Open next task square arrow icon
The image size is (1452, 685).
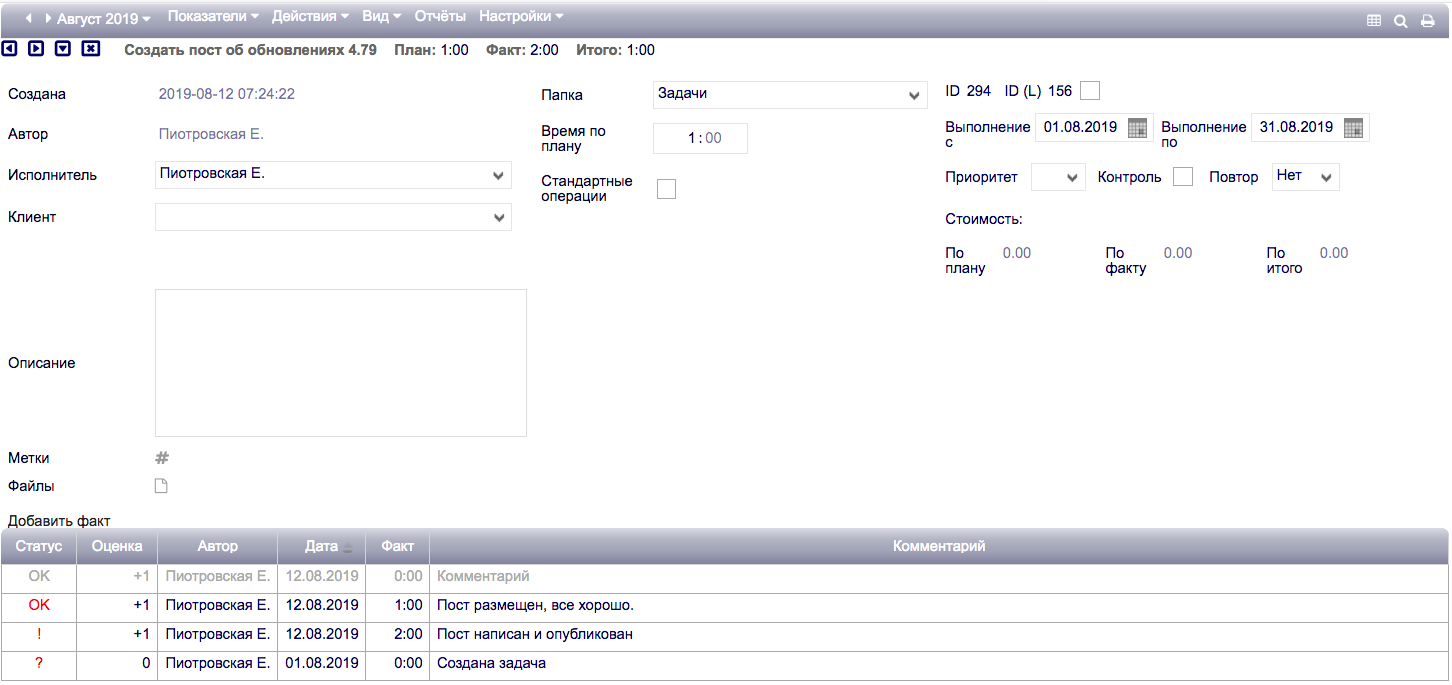[36, 48]
